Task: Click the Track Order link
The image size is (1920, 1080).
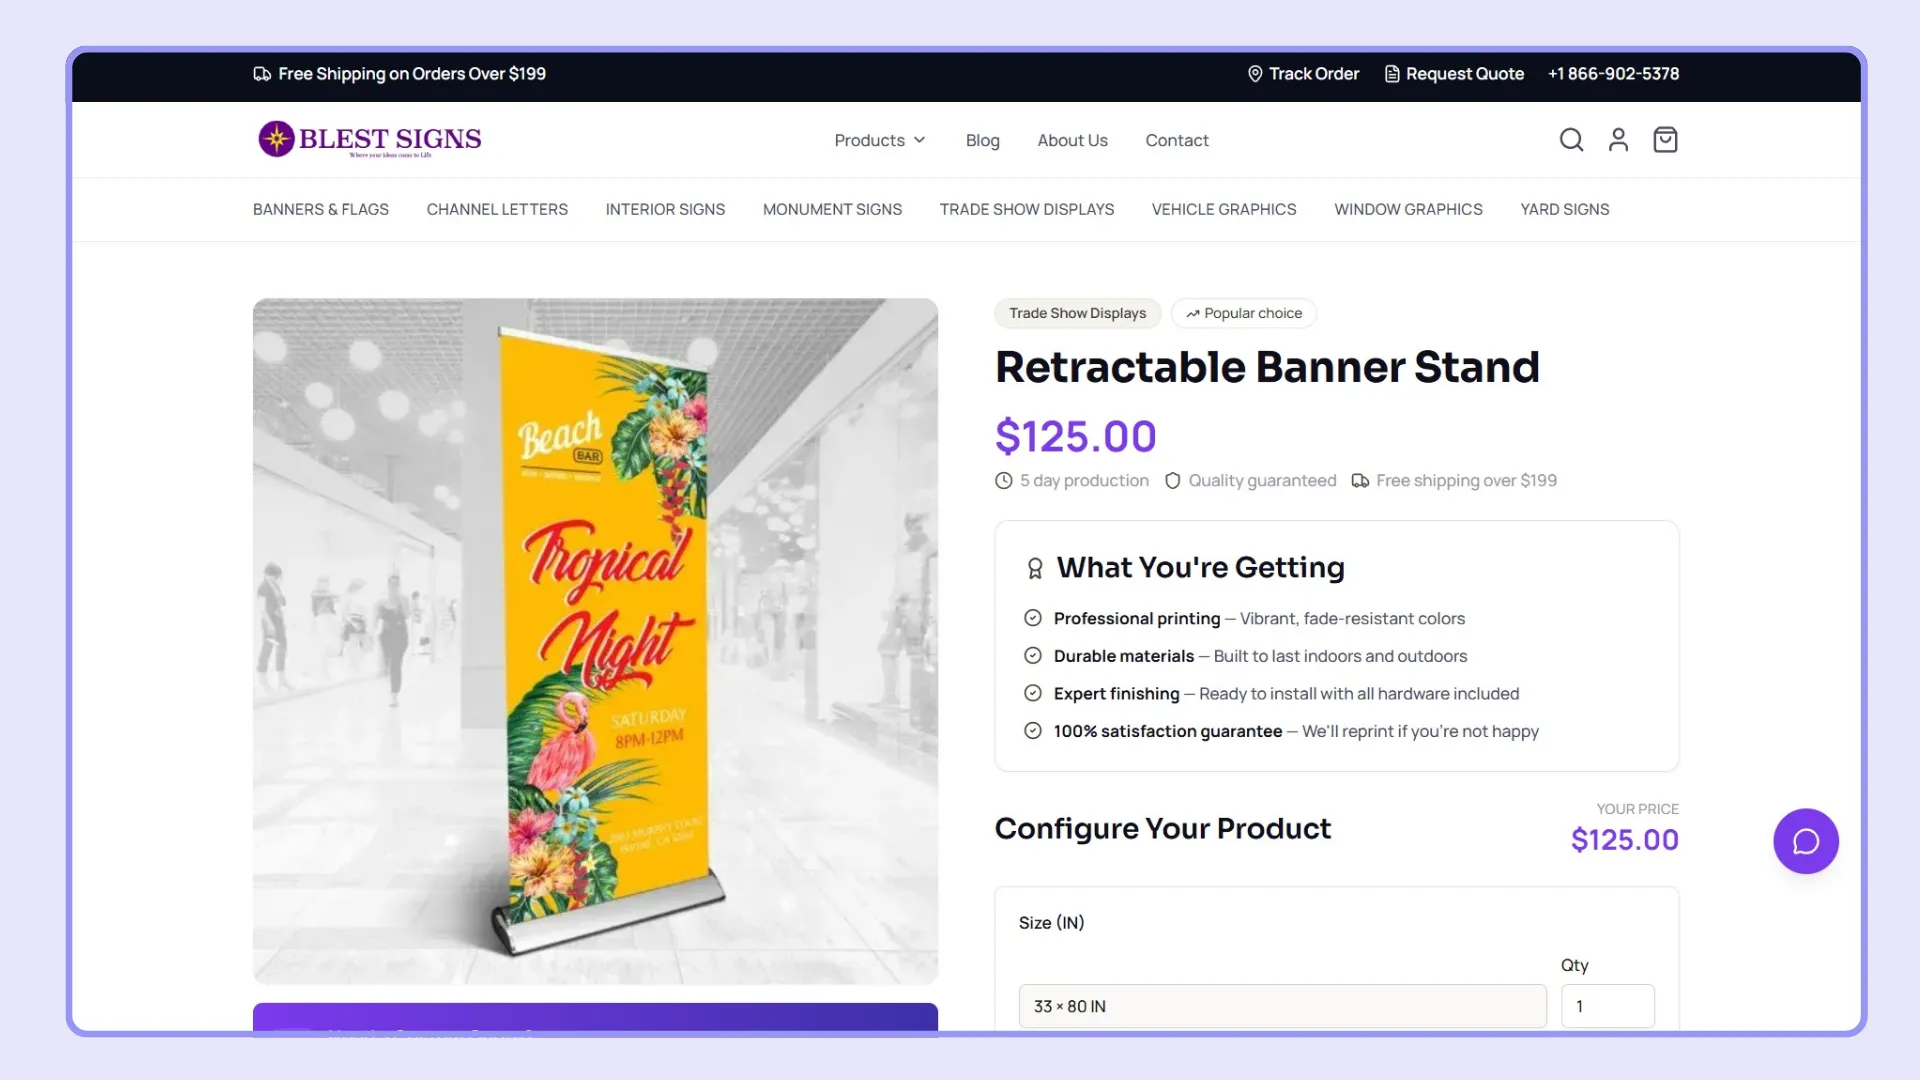Action: (1303, 74)
